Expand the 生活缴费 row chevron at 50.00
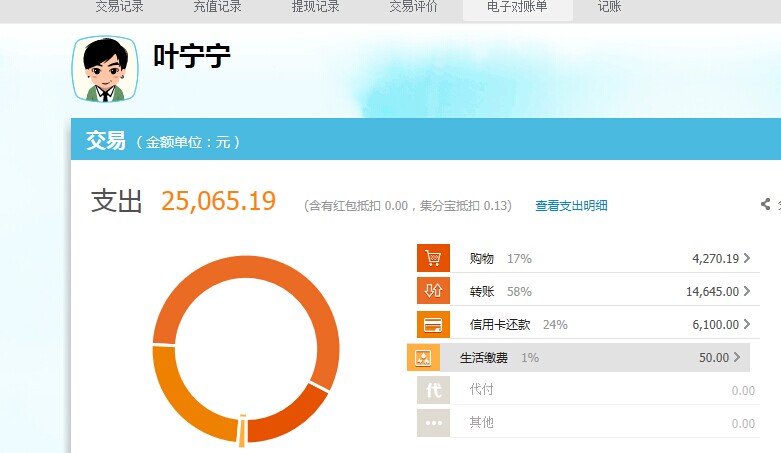781x453 pixels. pos(737,357)
